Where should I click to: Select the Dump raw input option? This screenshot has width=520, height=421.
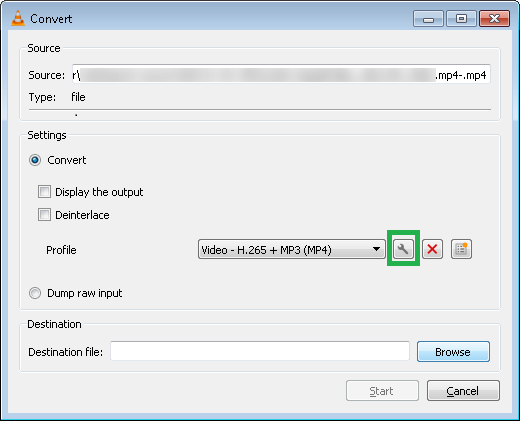point(35,293)
